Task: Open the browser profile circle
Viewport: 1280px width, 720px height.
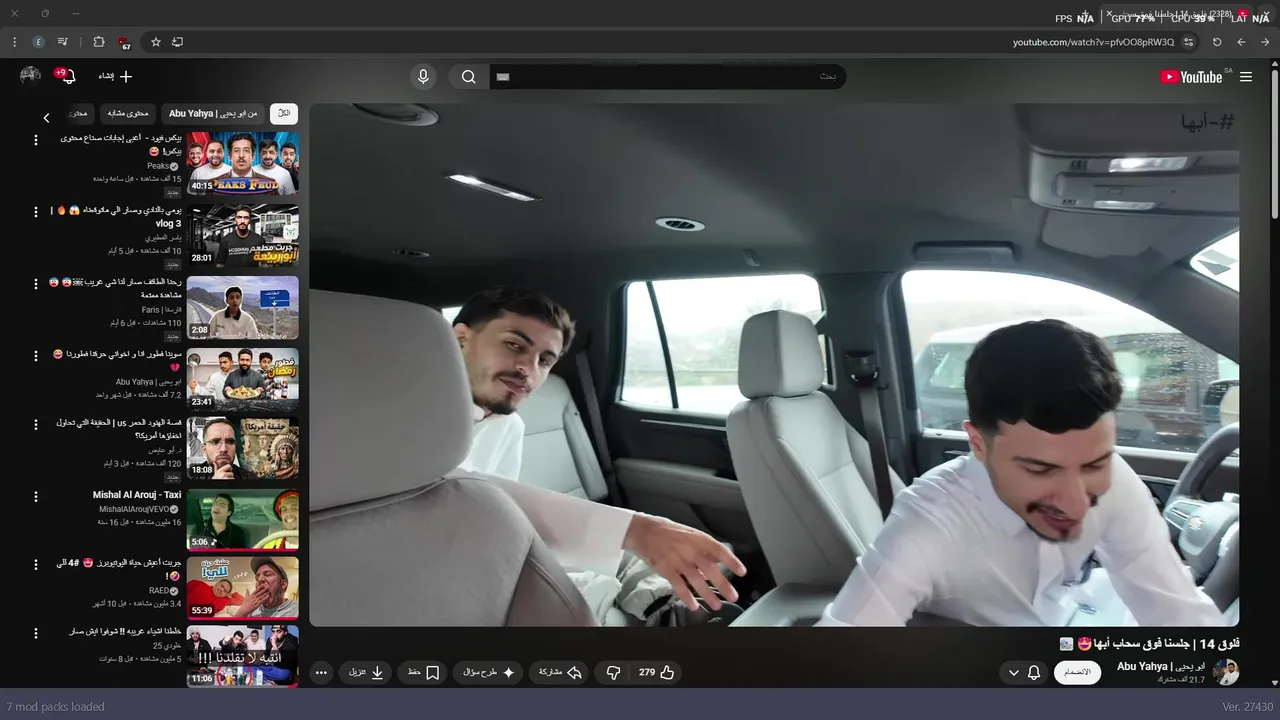Action: (x=38, y=42)
